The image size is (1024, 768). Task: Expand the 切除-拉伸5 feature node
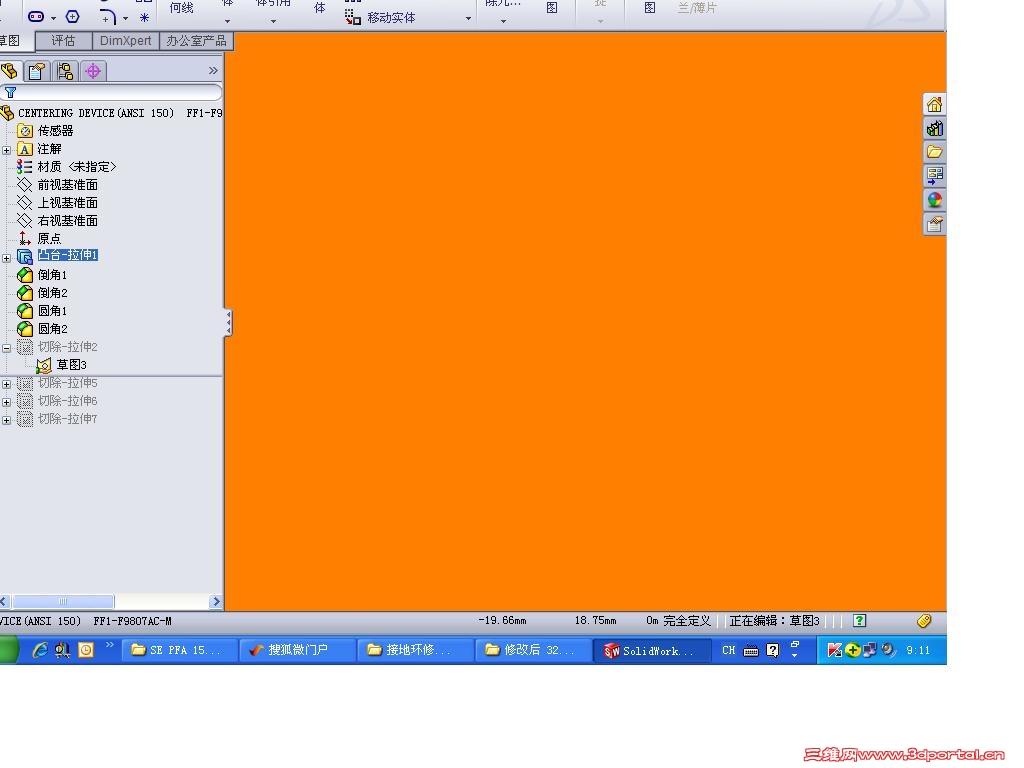(7, 384)
